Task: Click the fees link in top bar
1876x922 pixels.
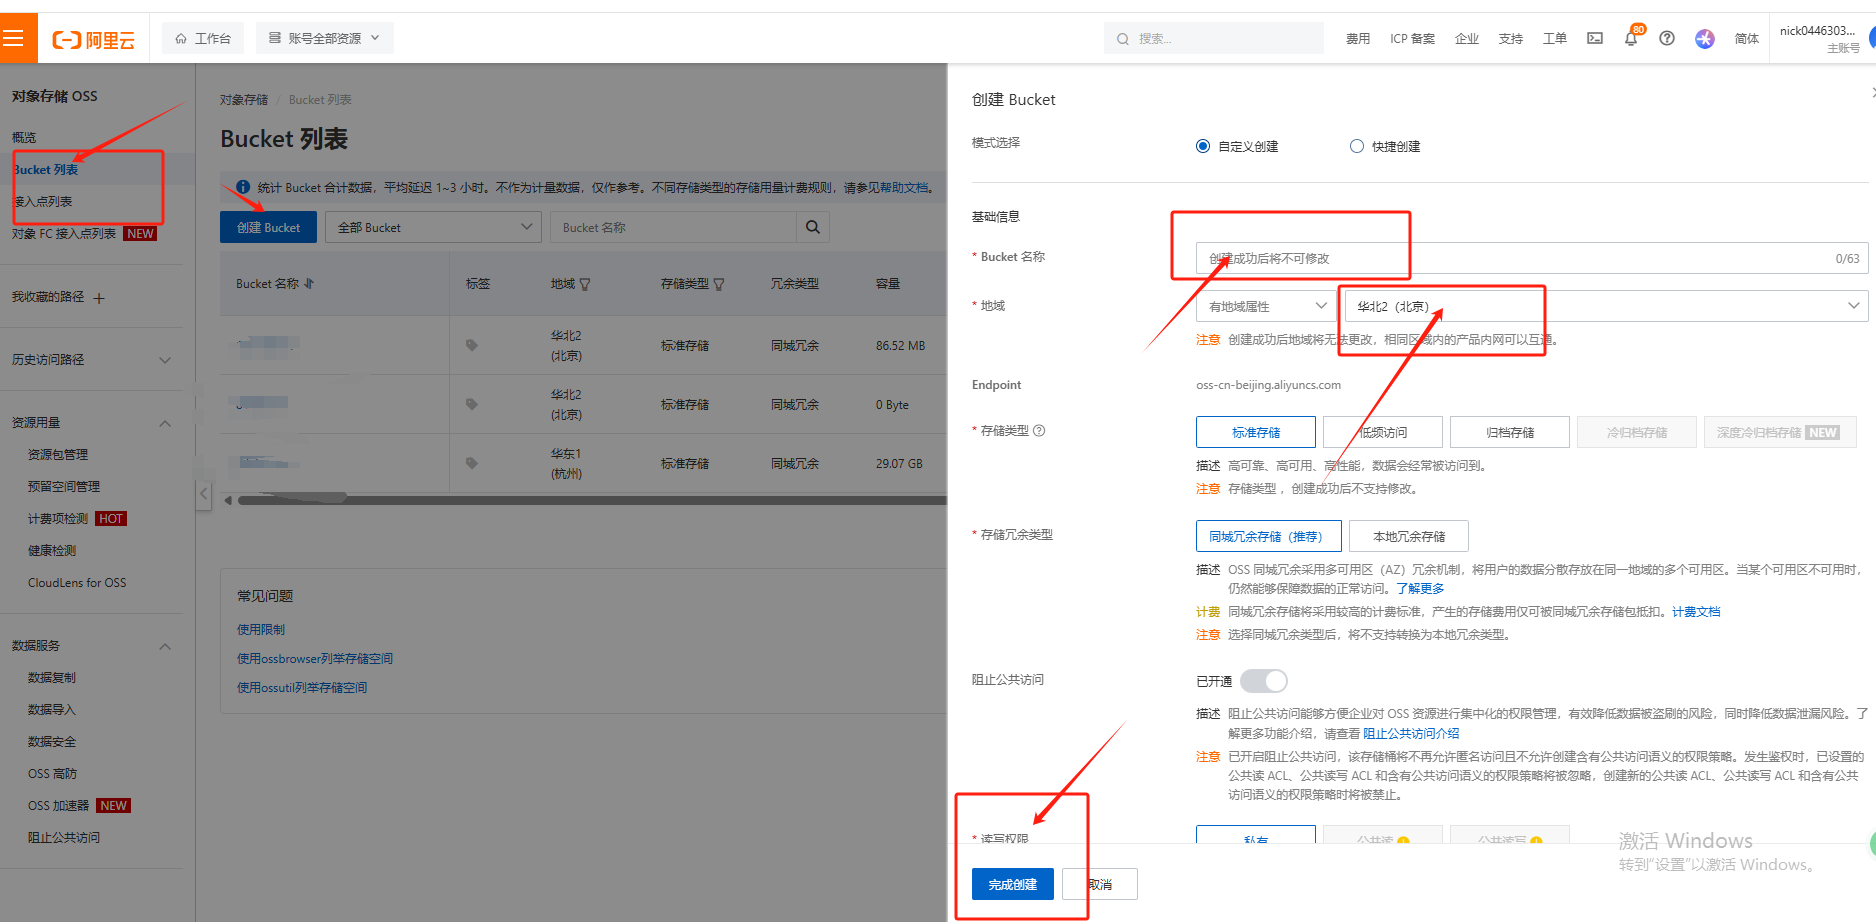Action: click(x=1358, y=38)
